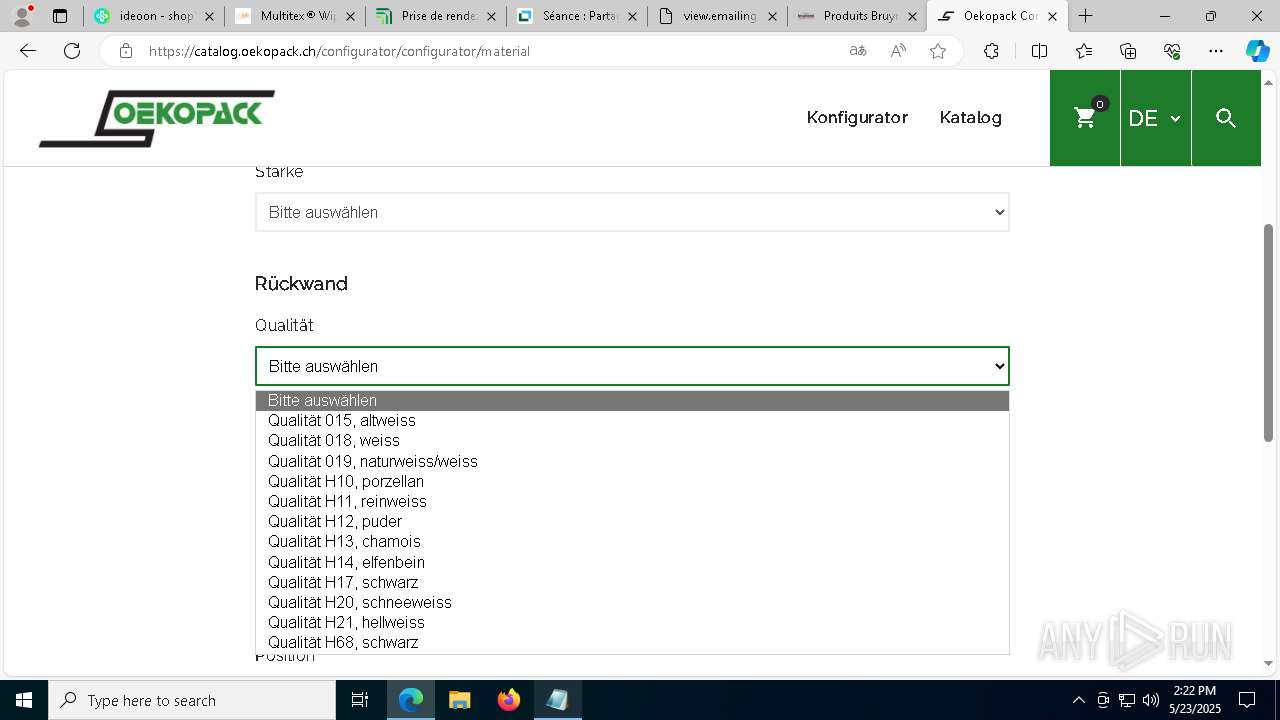1280x720 pixels.
Task: Click the page vertical scrollbar thumb
Action: pyautogui.click(x=1268, y=332)
